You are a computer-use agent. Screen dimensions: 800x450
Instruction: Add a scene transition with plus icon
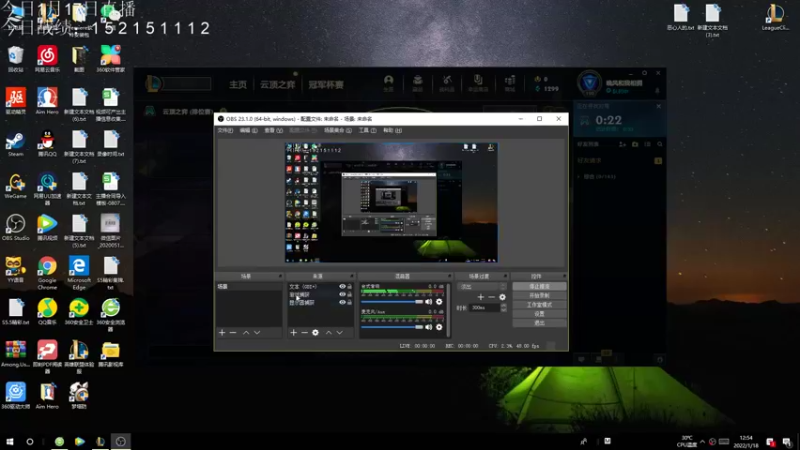click(481, 297)
